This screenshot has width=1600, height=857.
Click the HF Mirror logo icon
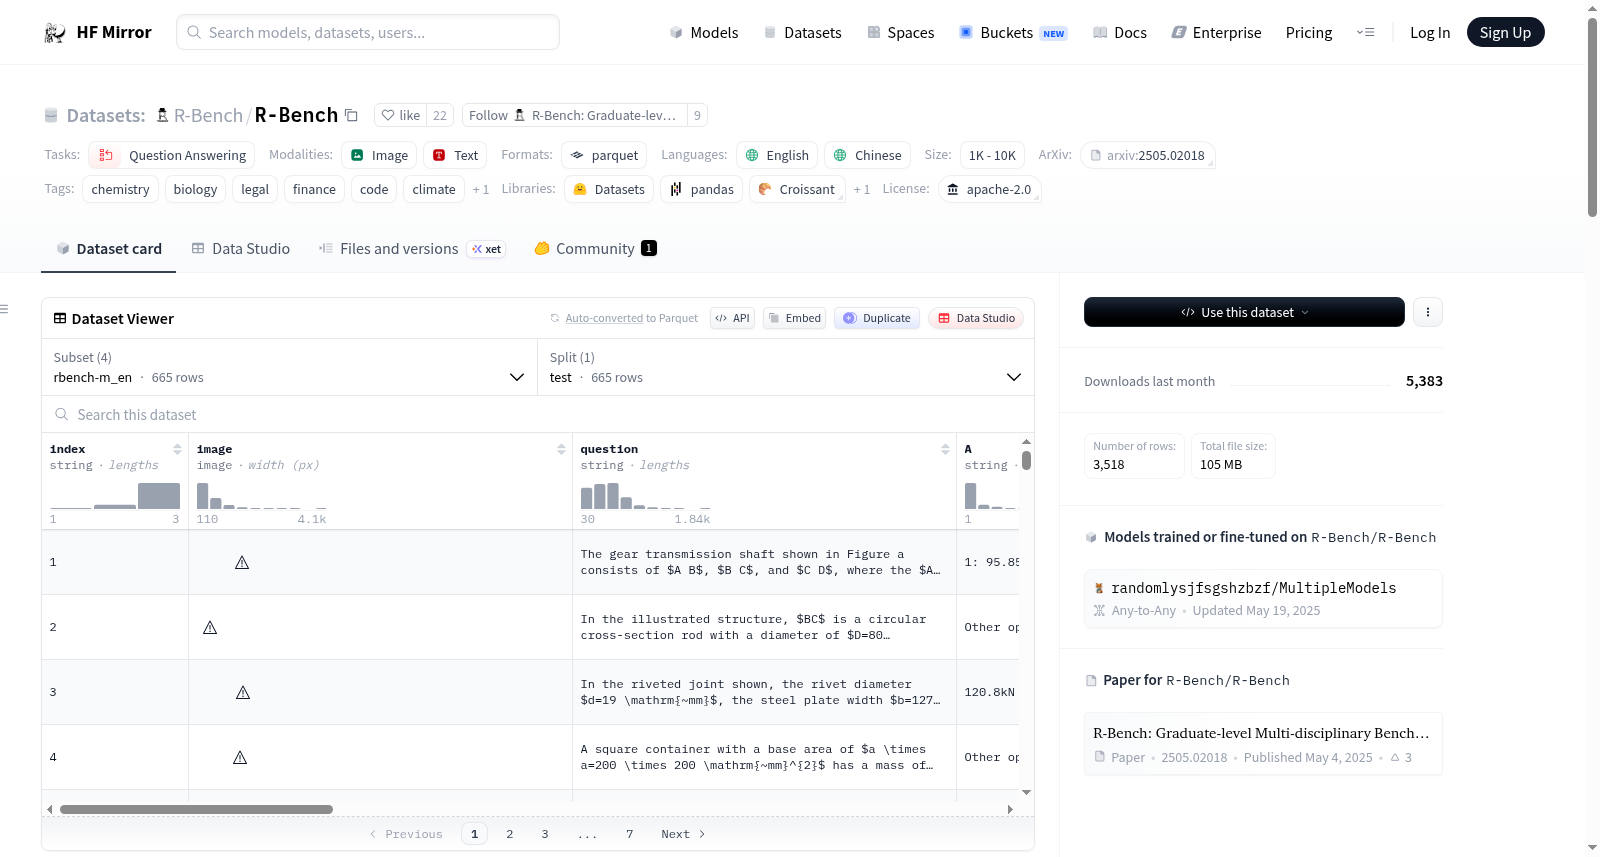click(55, 33)
